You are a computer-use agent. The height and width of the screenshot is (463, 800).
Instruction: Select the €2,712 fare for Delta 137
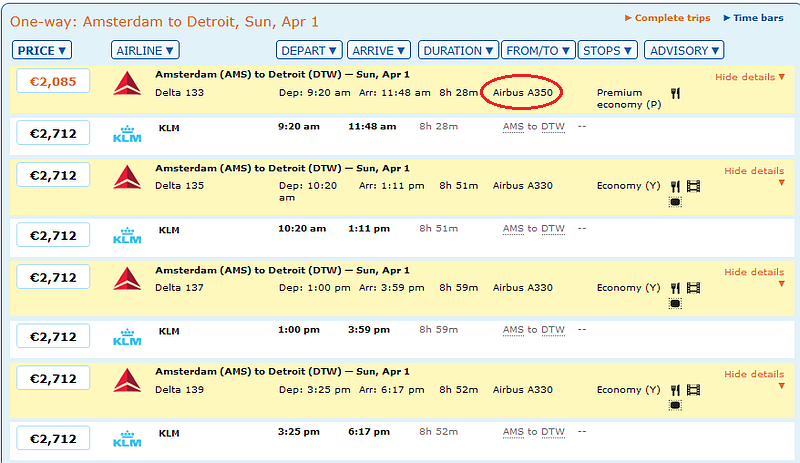point(53,277)
